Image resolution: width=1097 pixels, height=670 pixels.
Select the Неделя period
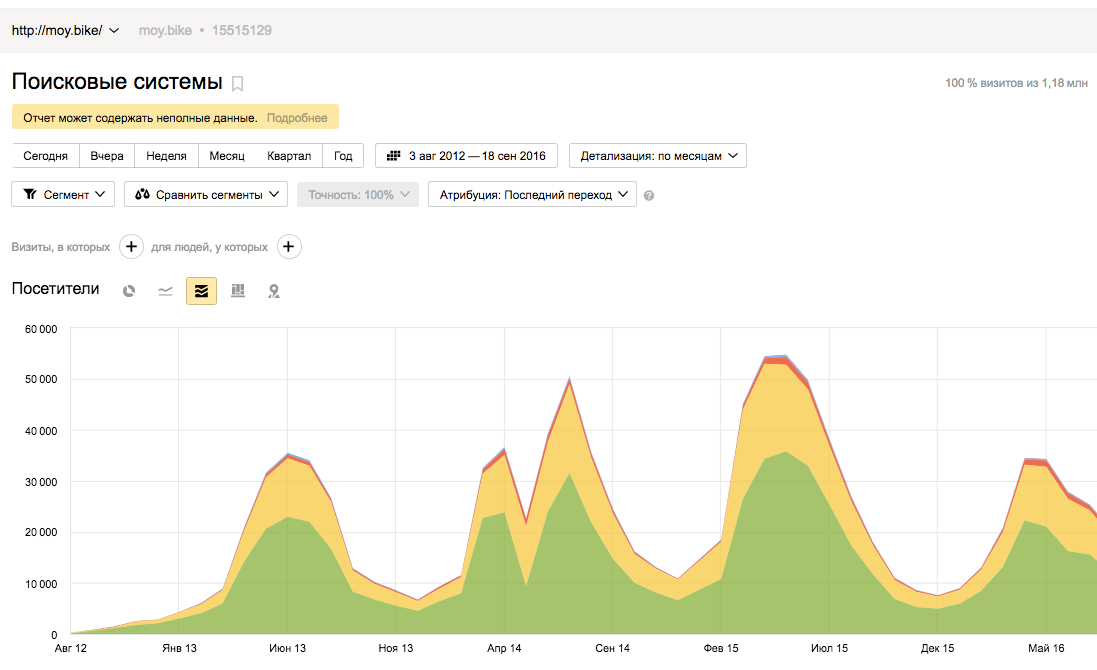pos(166,156)
